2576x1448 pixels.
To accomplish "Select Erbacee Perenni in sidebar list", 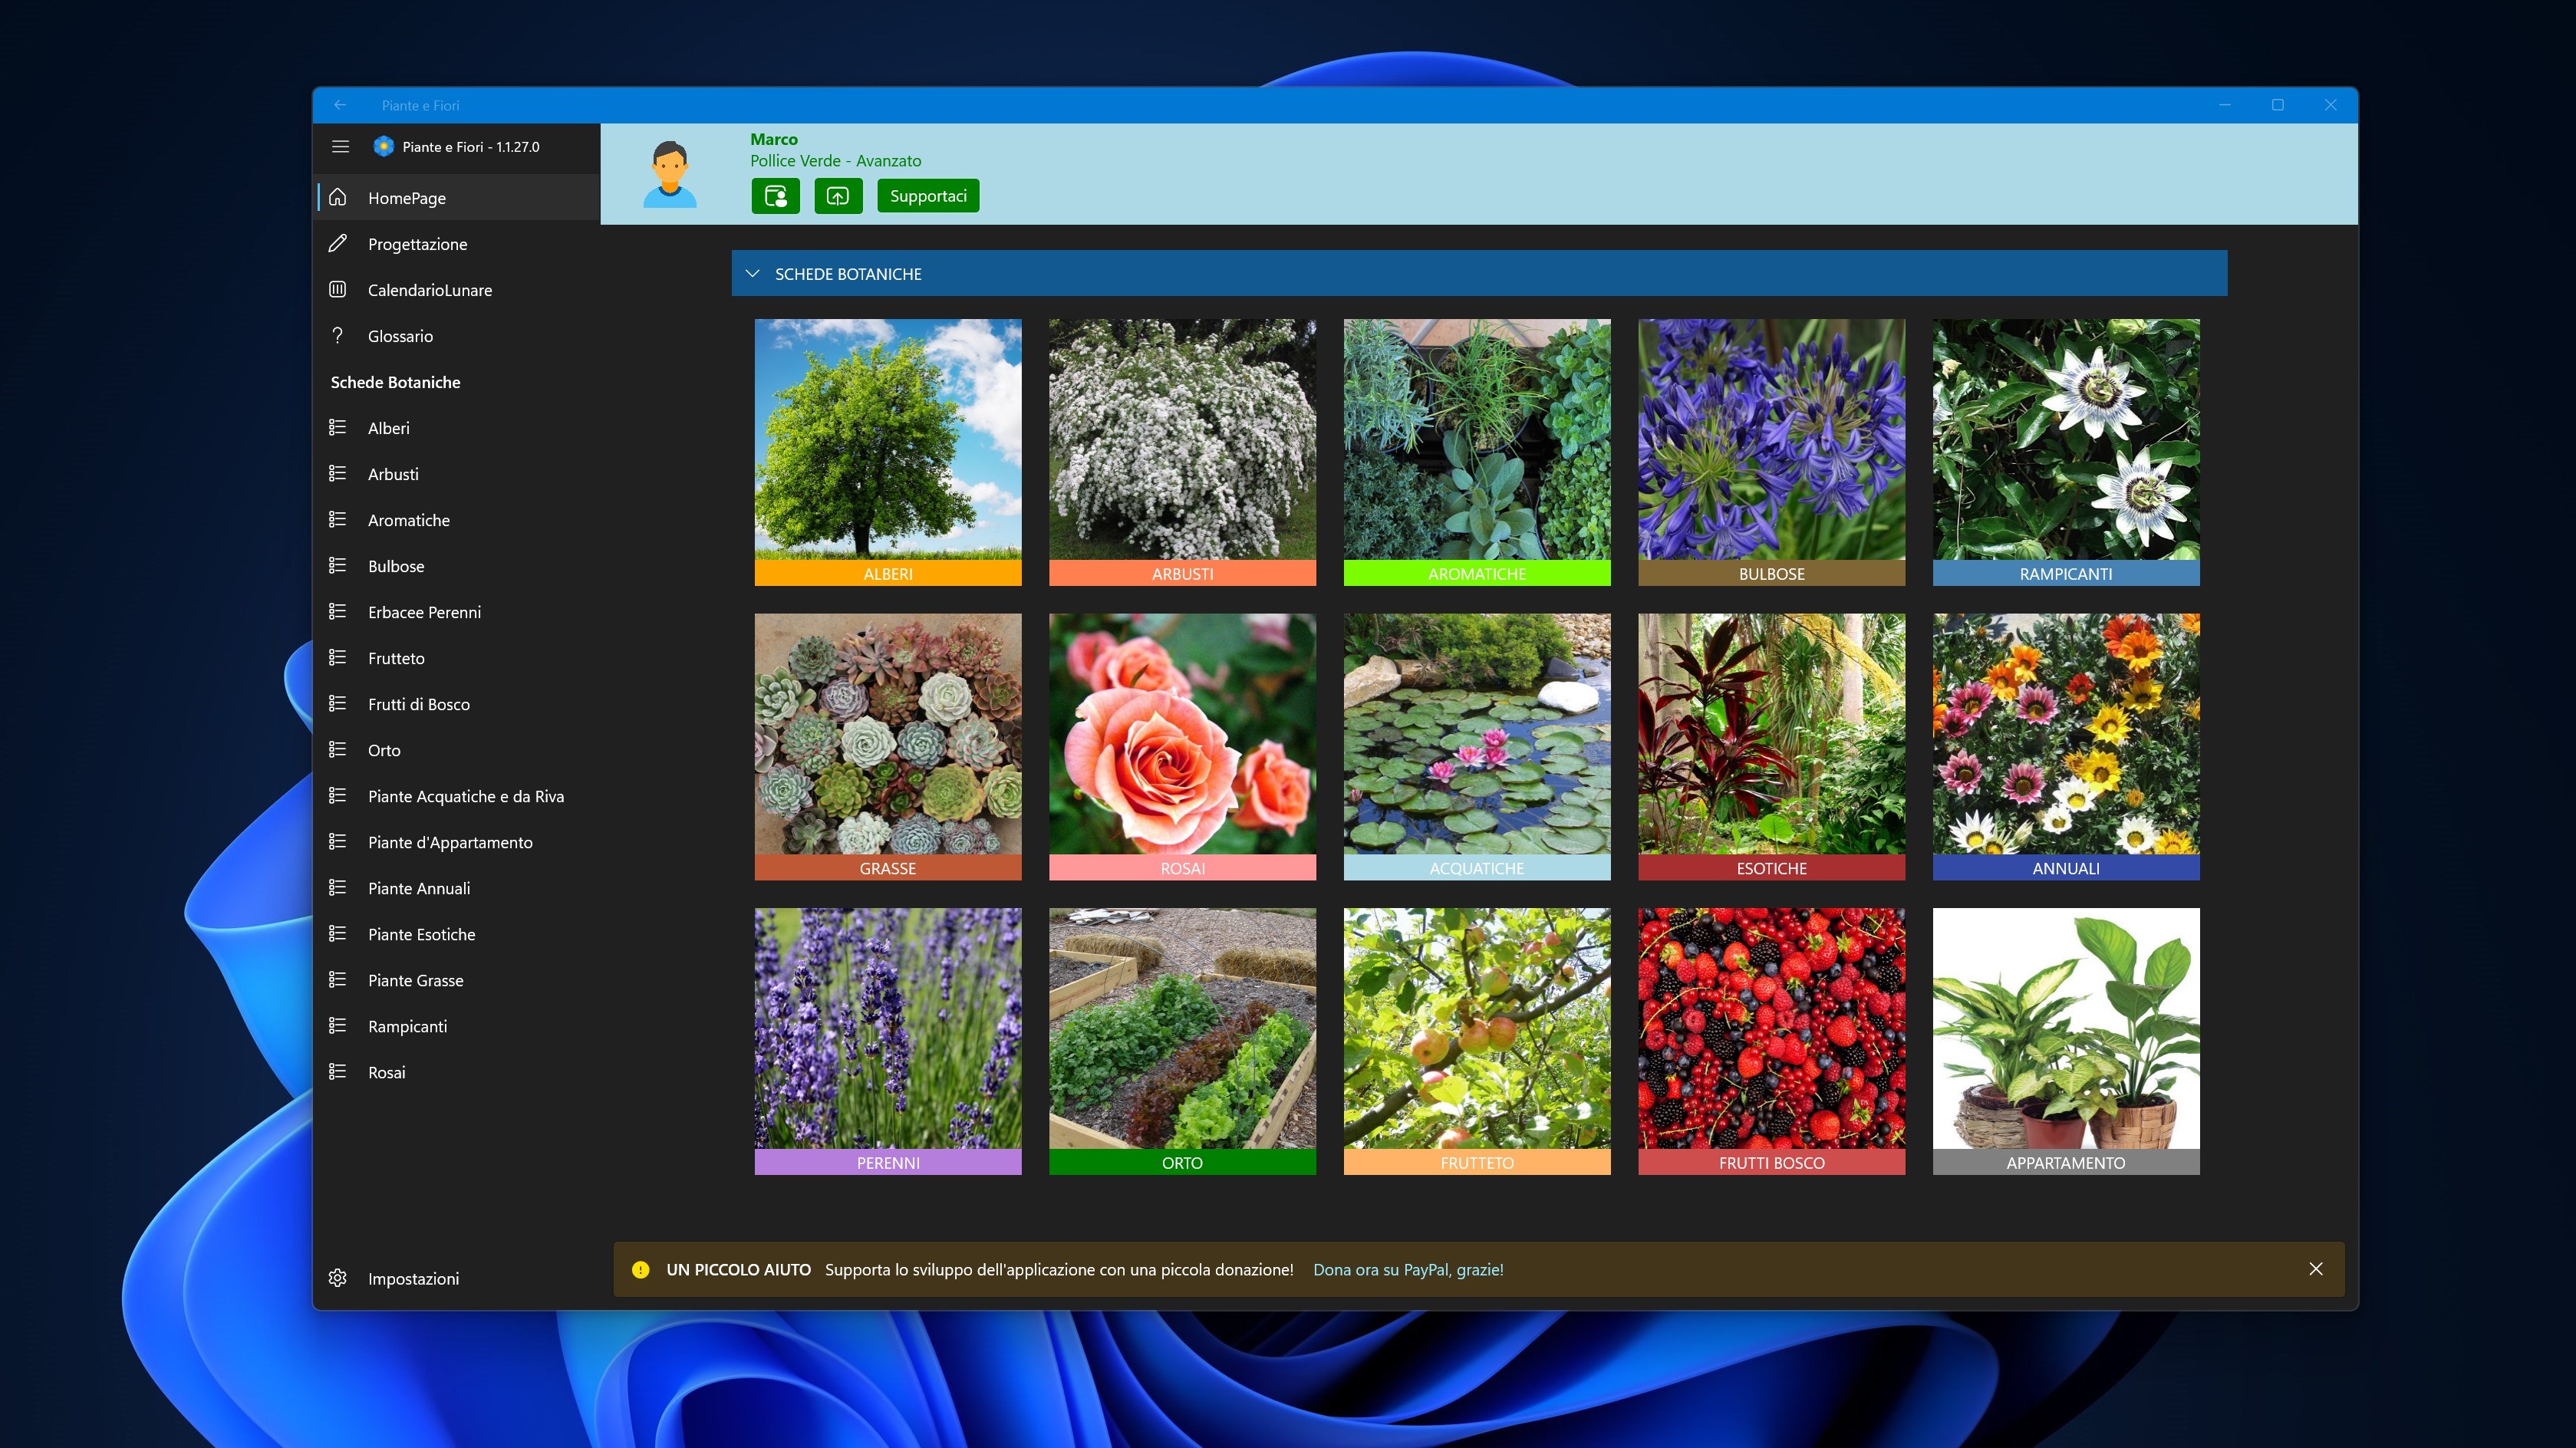I will (424, 612).
